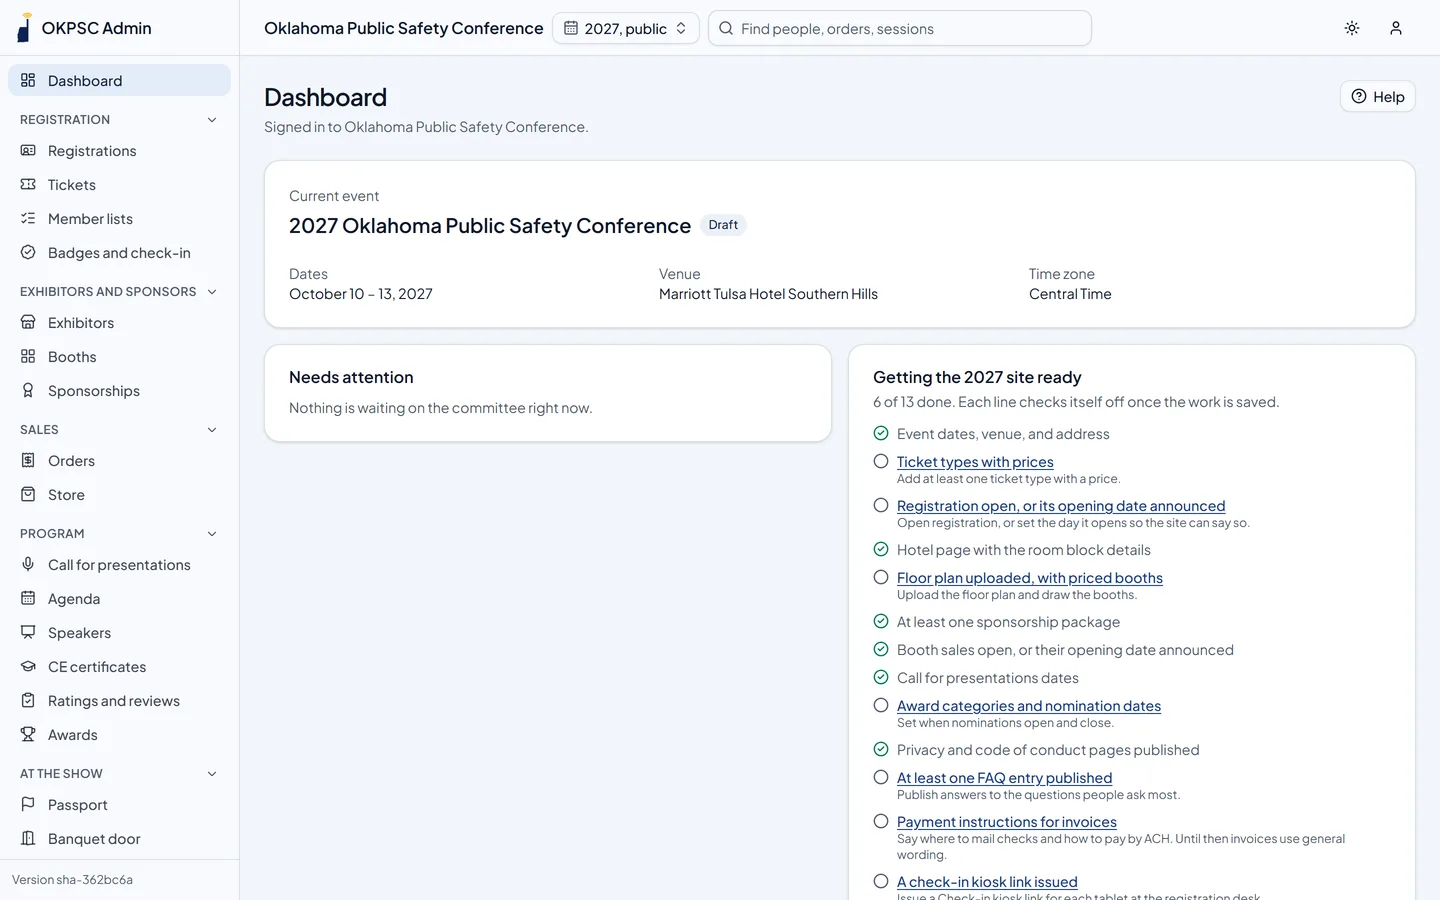Click the unchecked circle beside check-in kiosk link
Image resolution: width=1440 pixels, height=900 pixels.
[x=881, y=881]
